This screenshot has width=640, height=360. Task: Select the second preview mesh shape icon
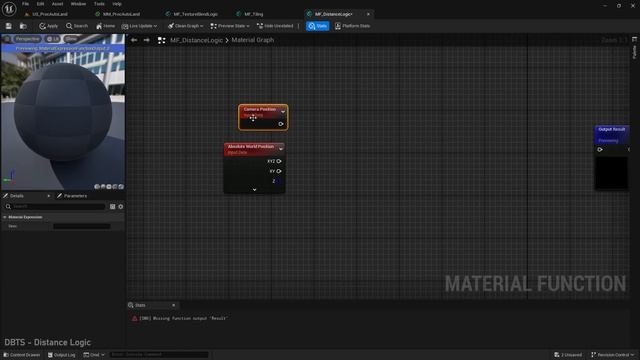pyautogui.click(x=103, y=187)
